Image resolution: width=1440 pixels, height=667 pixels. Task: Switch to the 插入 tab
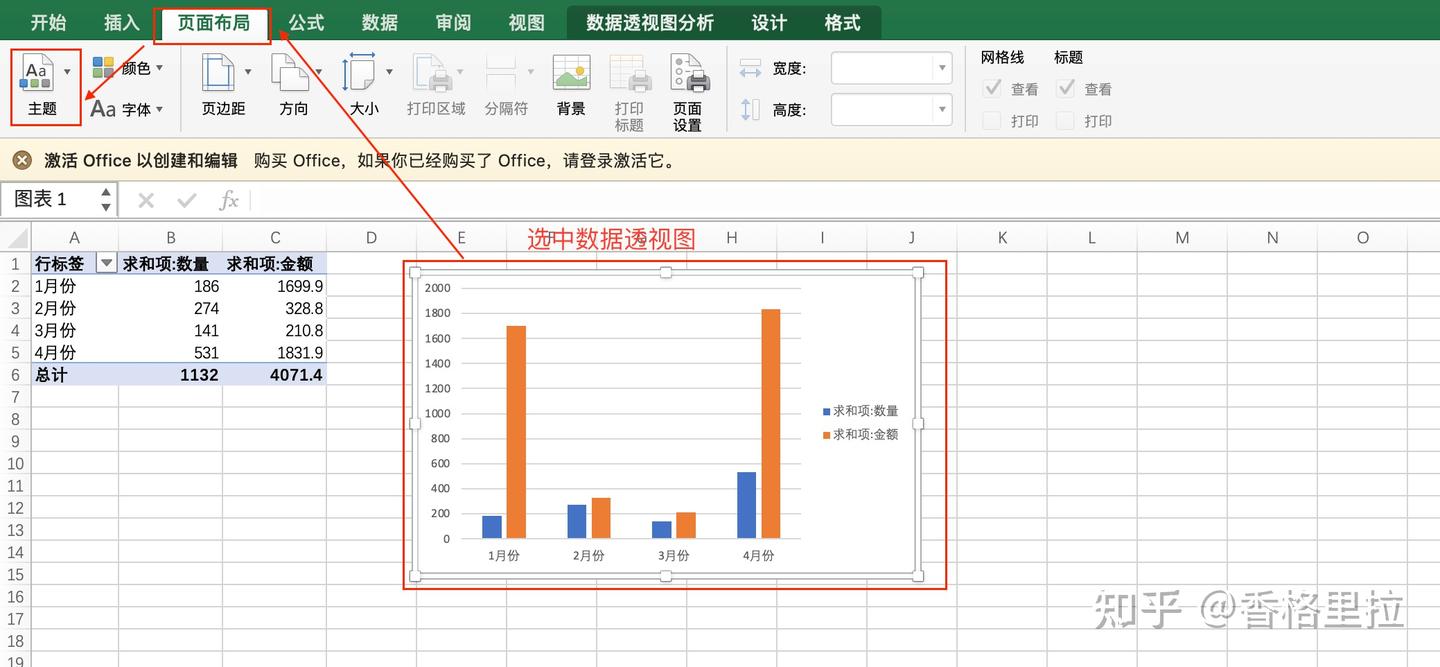tap(122, 22)
